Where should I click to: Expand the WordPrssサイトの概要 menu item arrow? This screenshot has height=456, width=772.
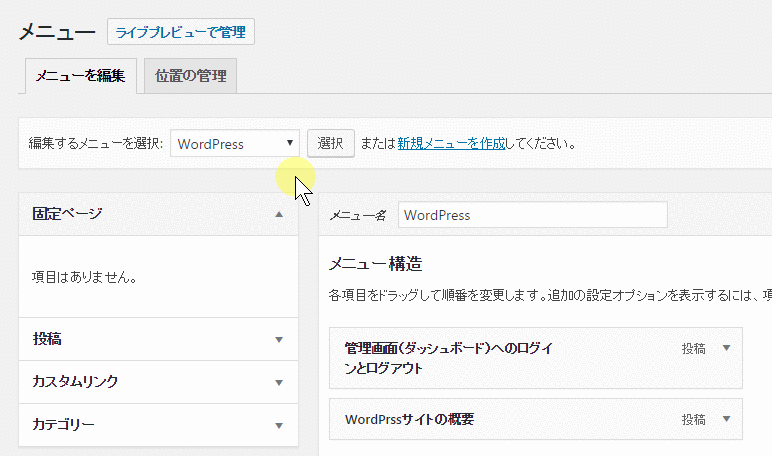tap(726, 419)
